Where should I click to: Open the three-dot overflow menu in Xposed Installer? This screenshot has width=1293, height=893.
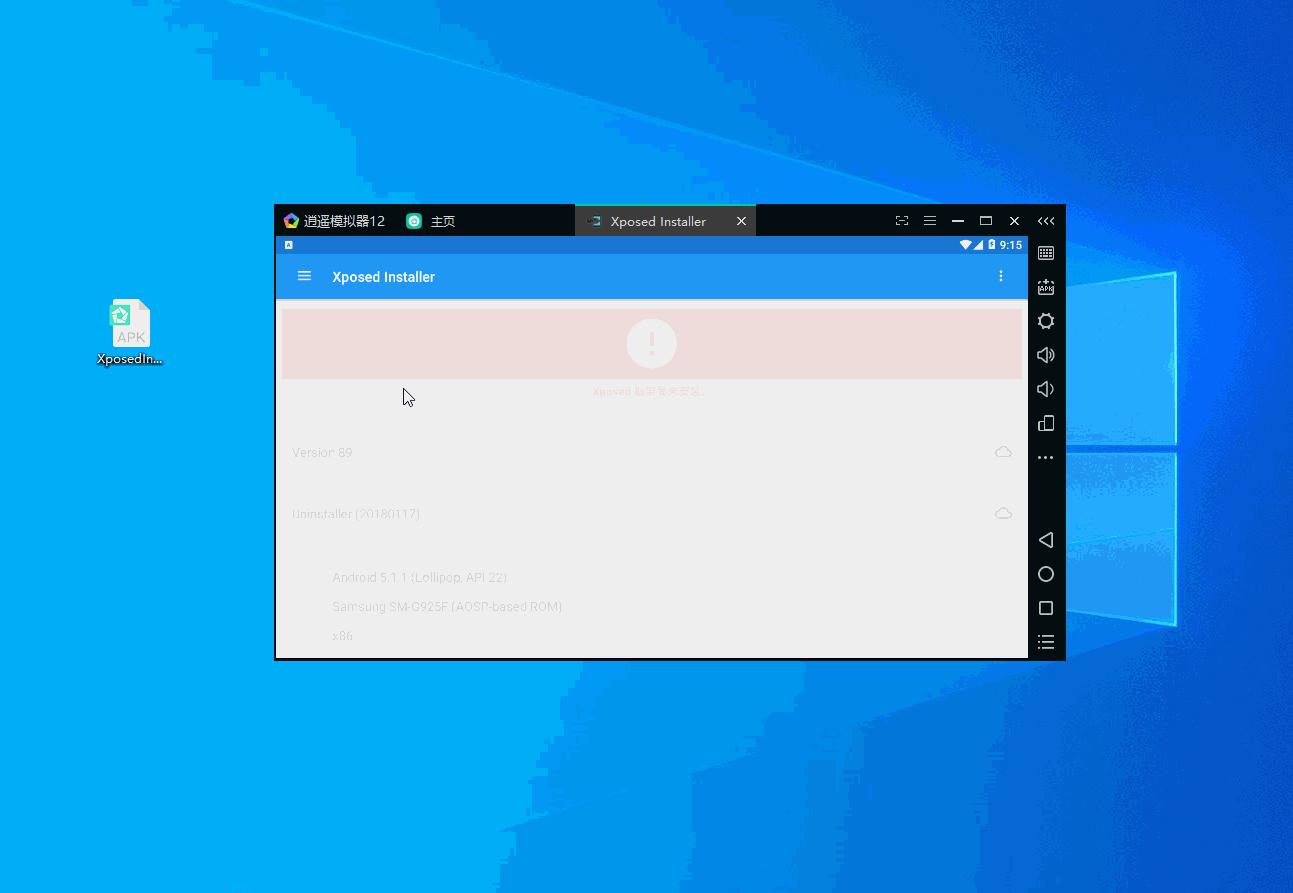(x=1000, y=276)
